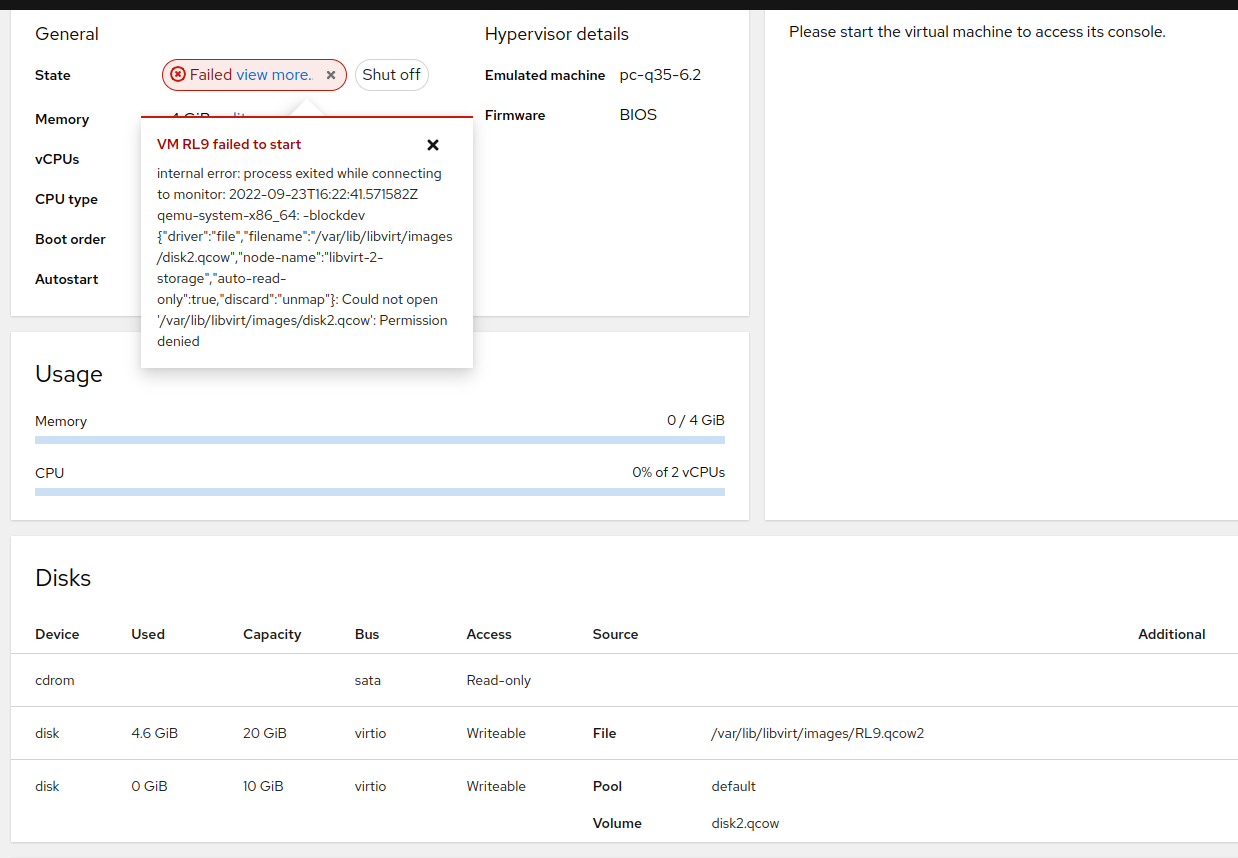The width and height of the screenshot is (1238, 858).
Task: Click the red Failed status icon
Action: [x=180, y=74]
